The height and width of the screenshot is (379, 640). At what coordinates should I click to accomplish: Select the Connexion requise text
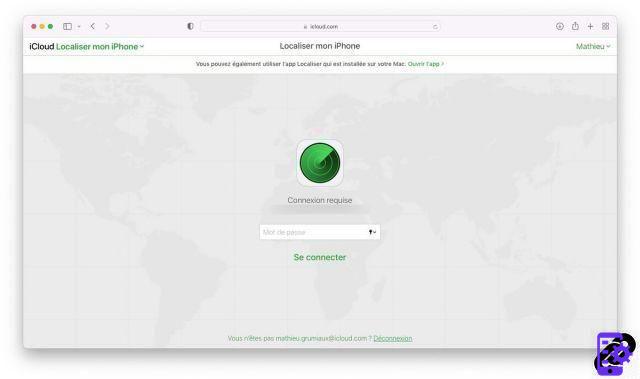320,200
